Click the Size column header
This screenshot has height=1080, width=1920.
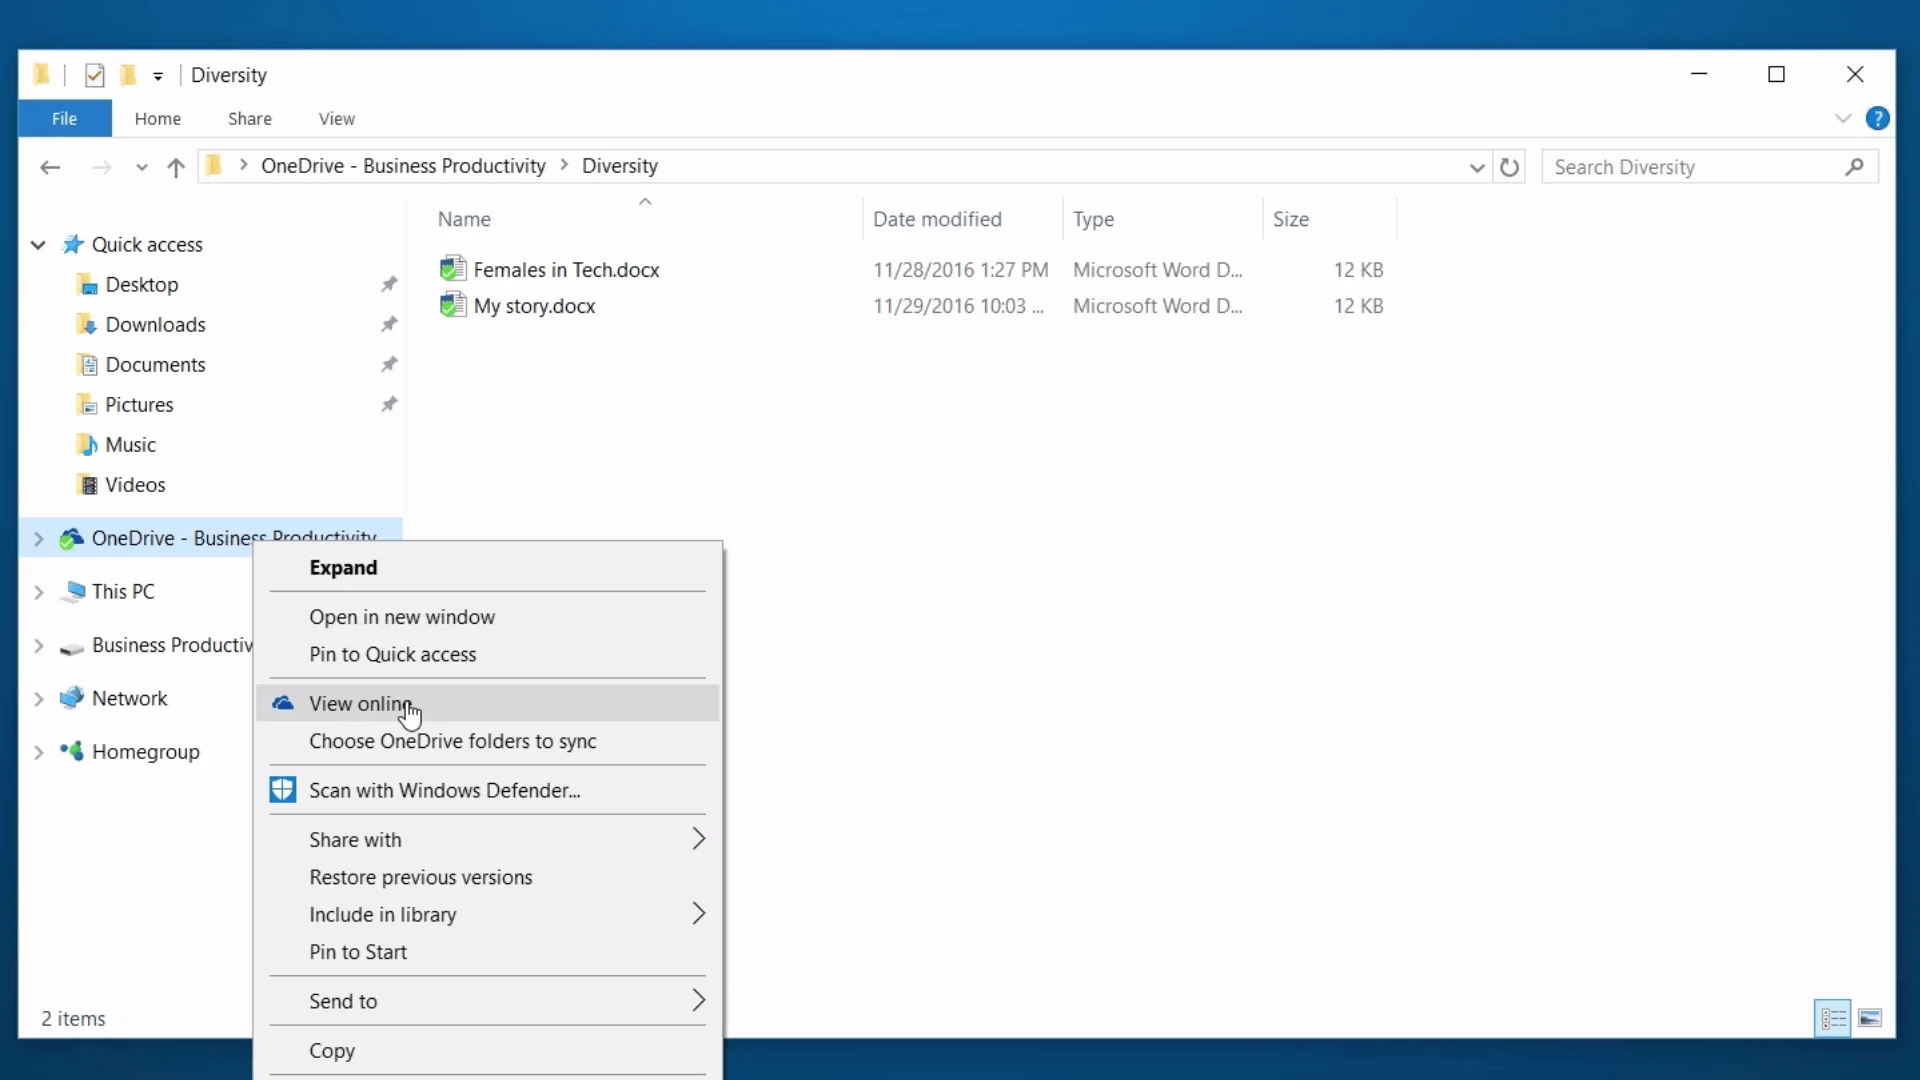1329,219
